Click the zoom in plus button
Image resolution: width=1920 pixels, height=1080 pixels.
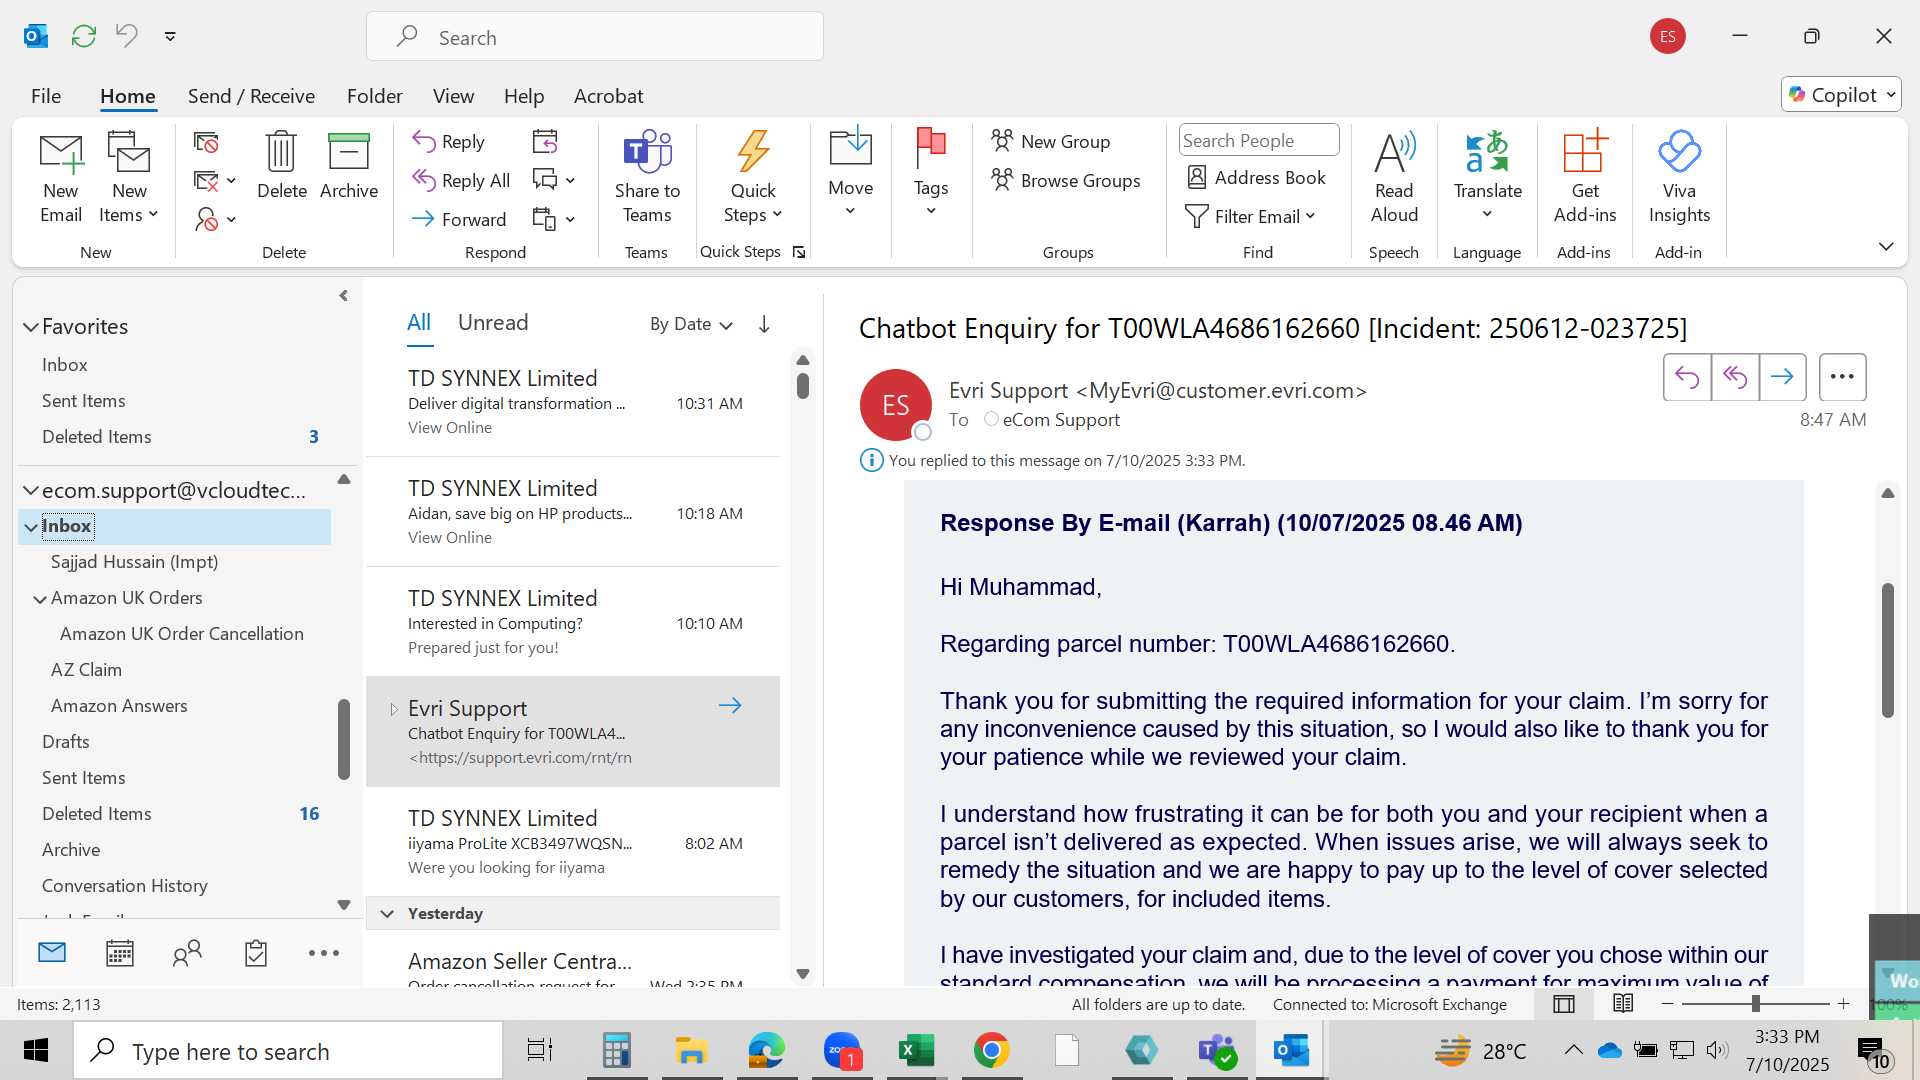click(x=1844, y=1004)
